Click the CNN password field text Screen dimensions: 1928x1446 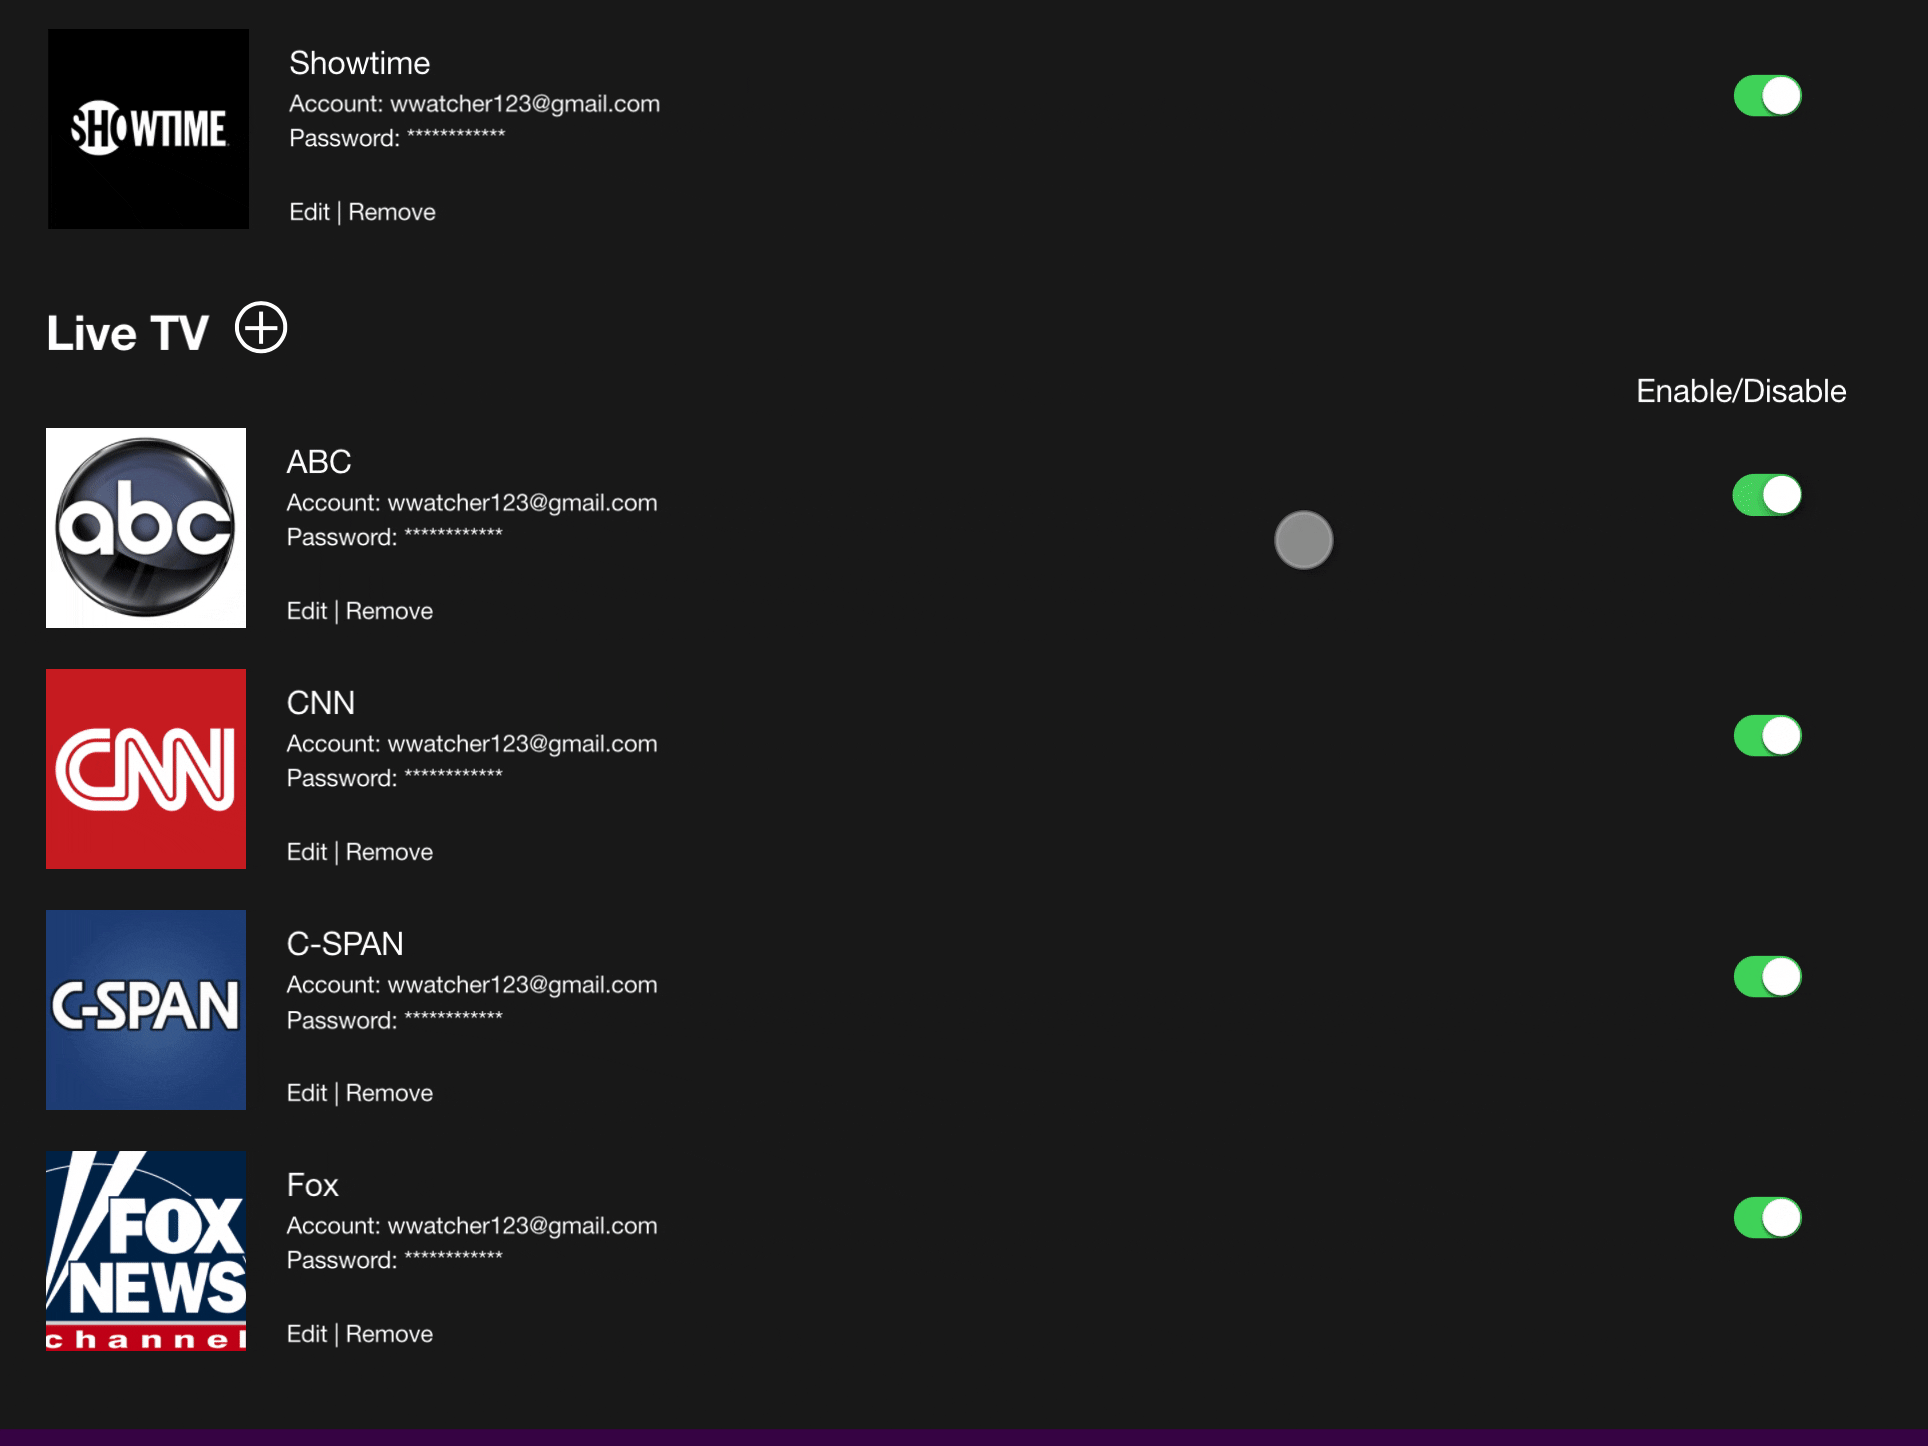395,778
